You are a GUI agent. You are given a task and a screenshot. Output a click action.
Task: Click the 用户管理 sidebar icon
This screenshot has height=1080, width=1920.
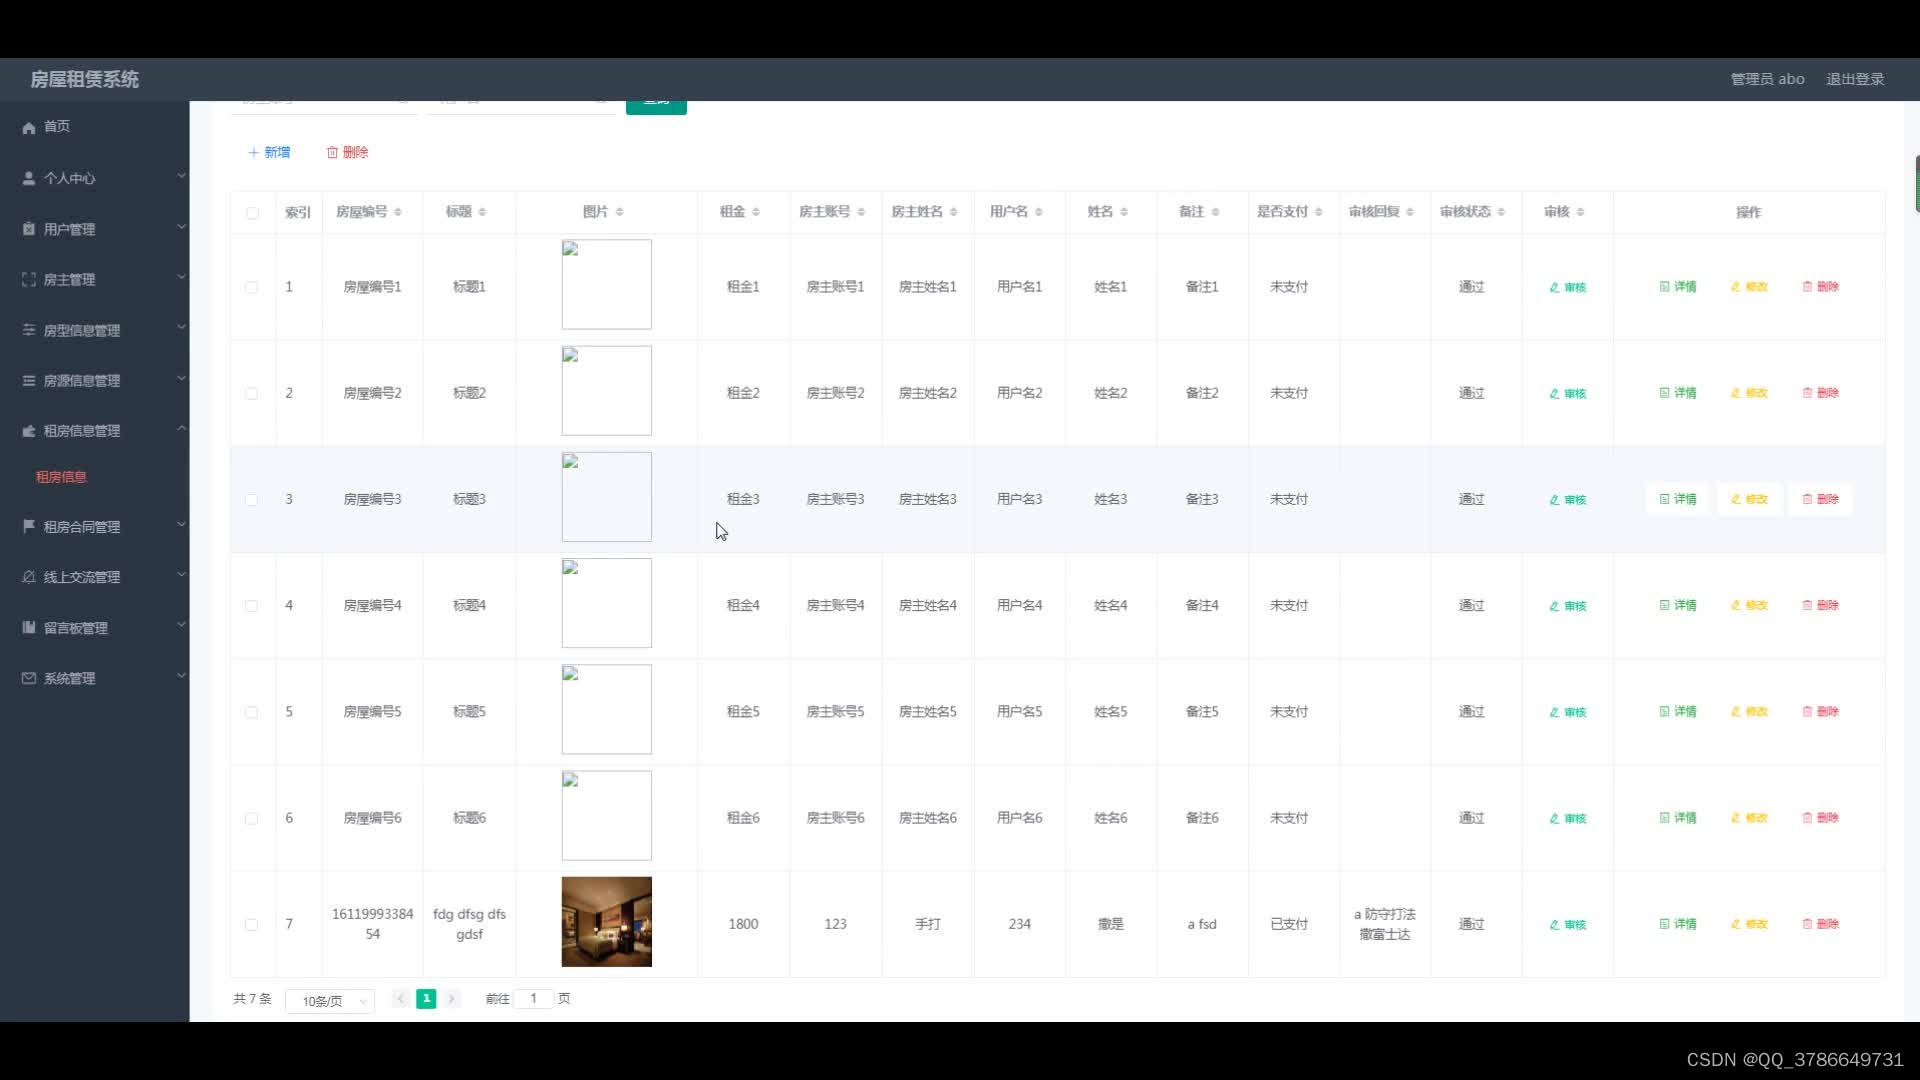pos(29,229)
